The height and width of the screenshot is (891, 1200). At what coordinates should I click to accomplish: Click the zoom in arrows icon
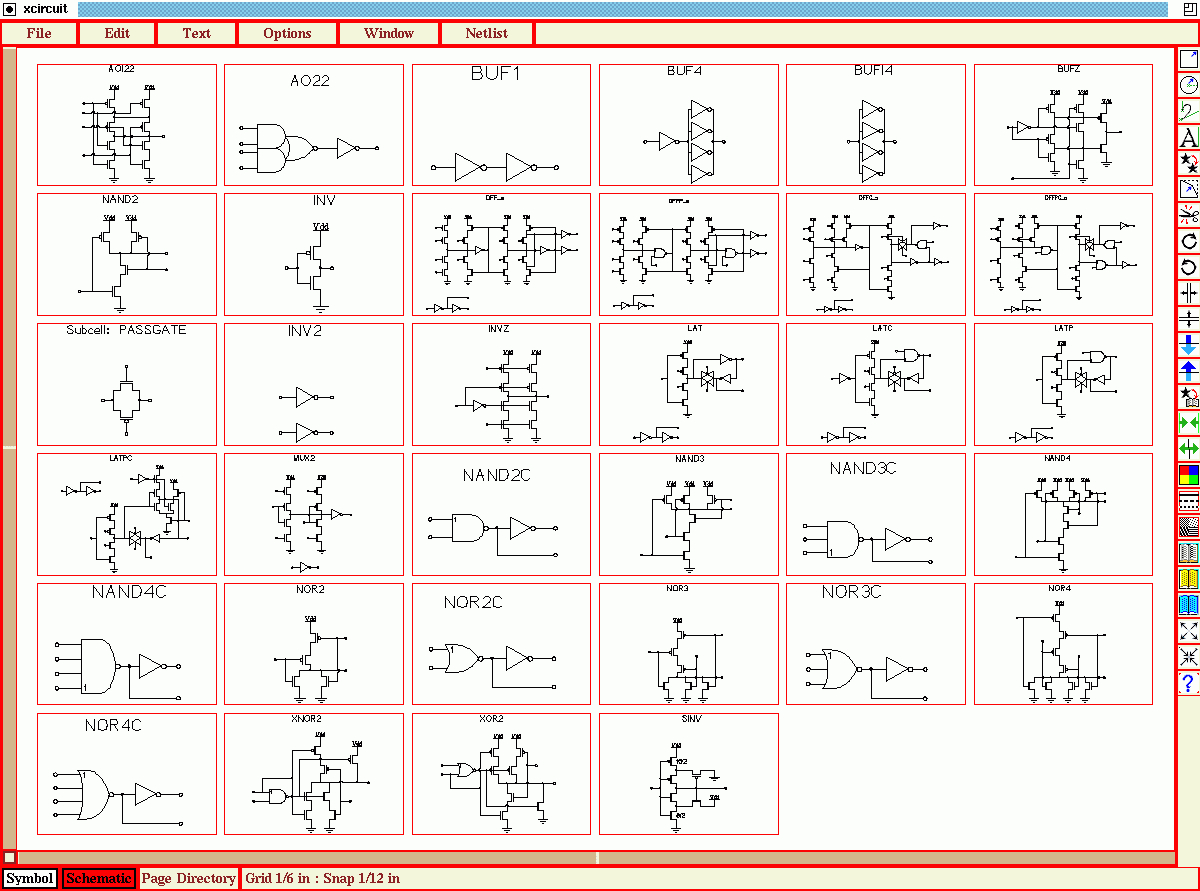[x=1188, y=631]
